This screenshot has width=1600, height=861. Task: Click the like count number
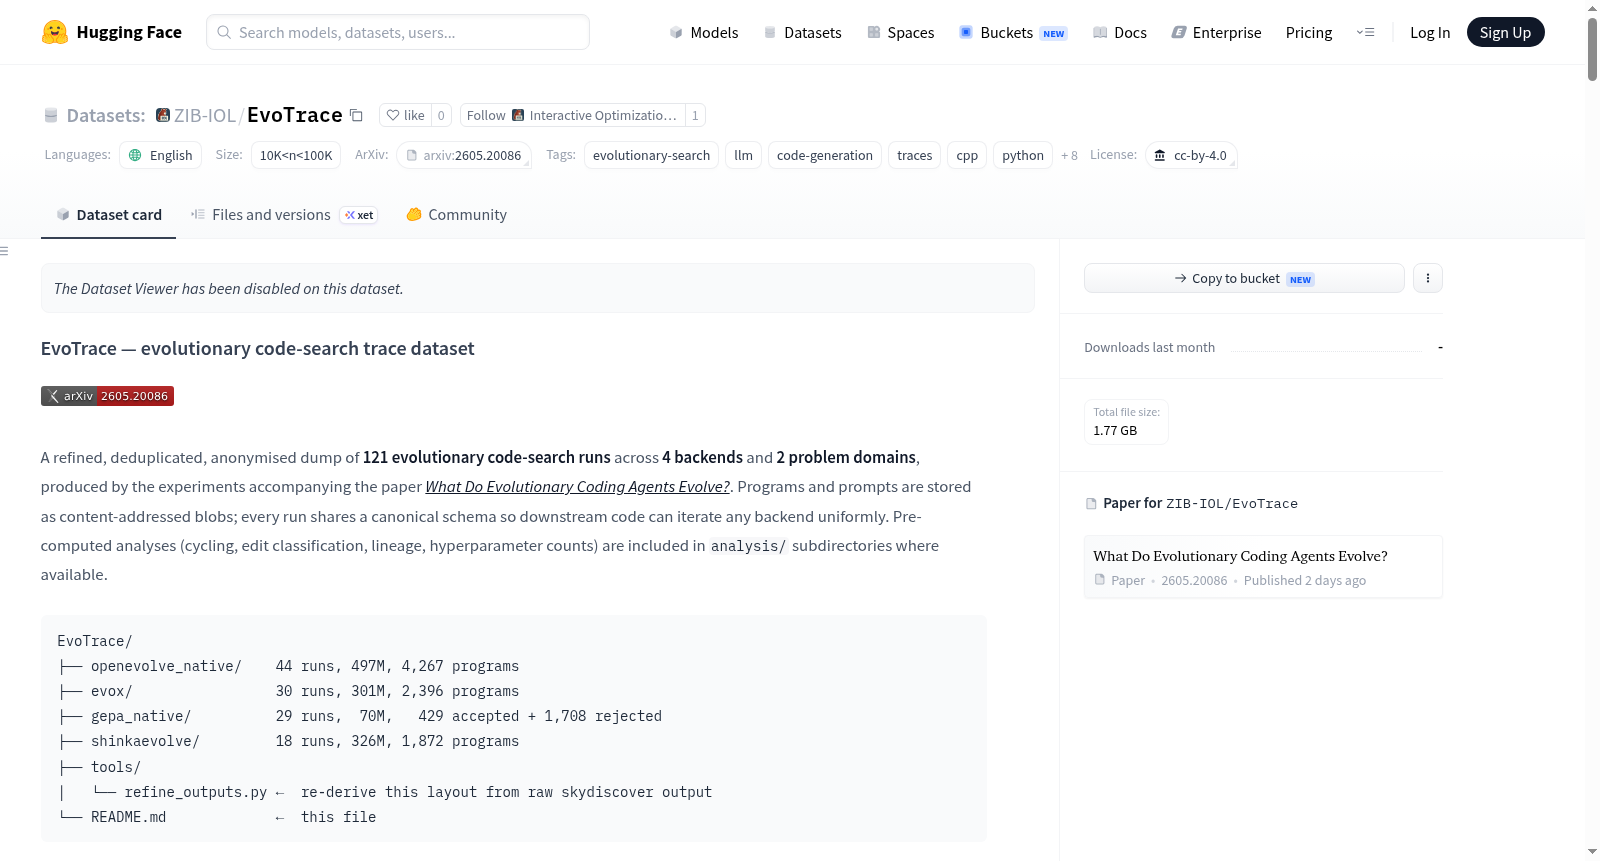441,115
